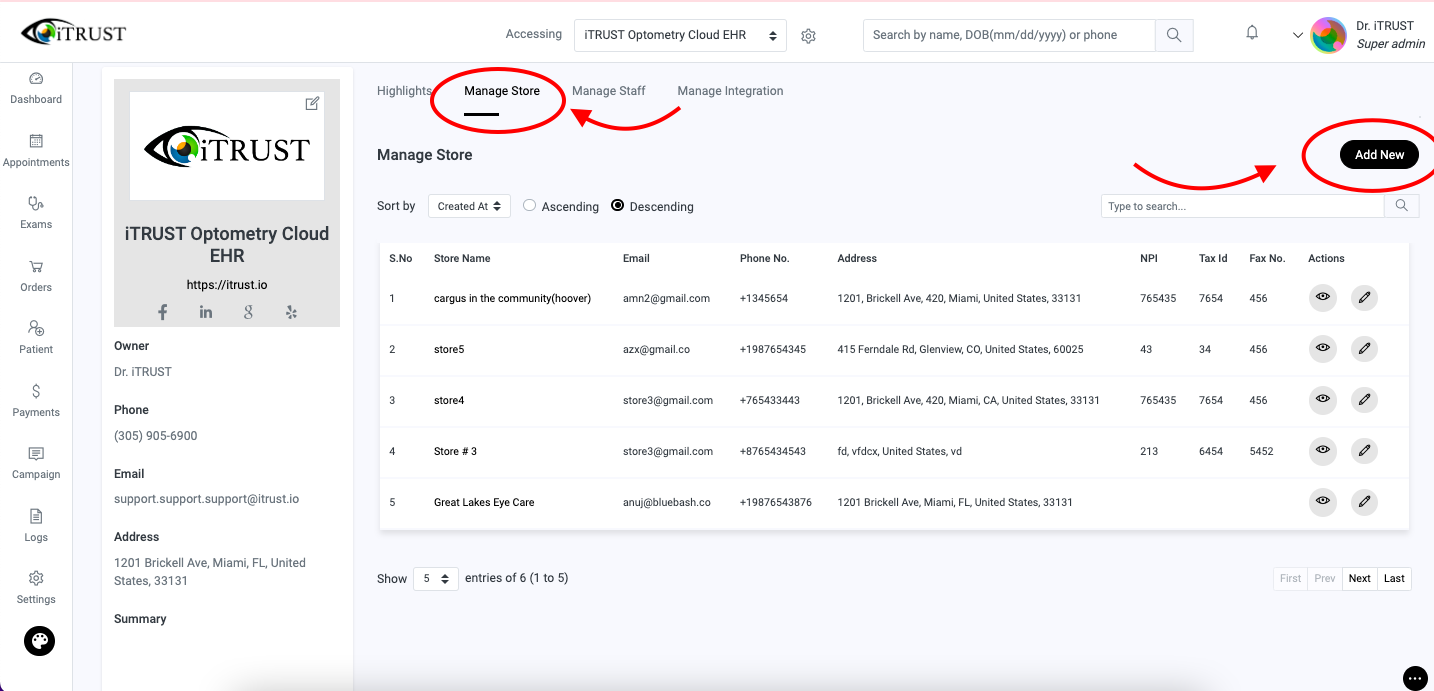Switch to the Manage Integration tab
This screenshot has height=691, width=1434.
tap(730, 91)
